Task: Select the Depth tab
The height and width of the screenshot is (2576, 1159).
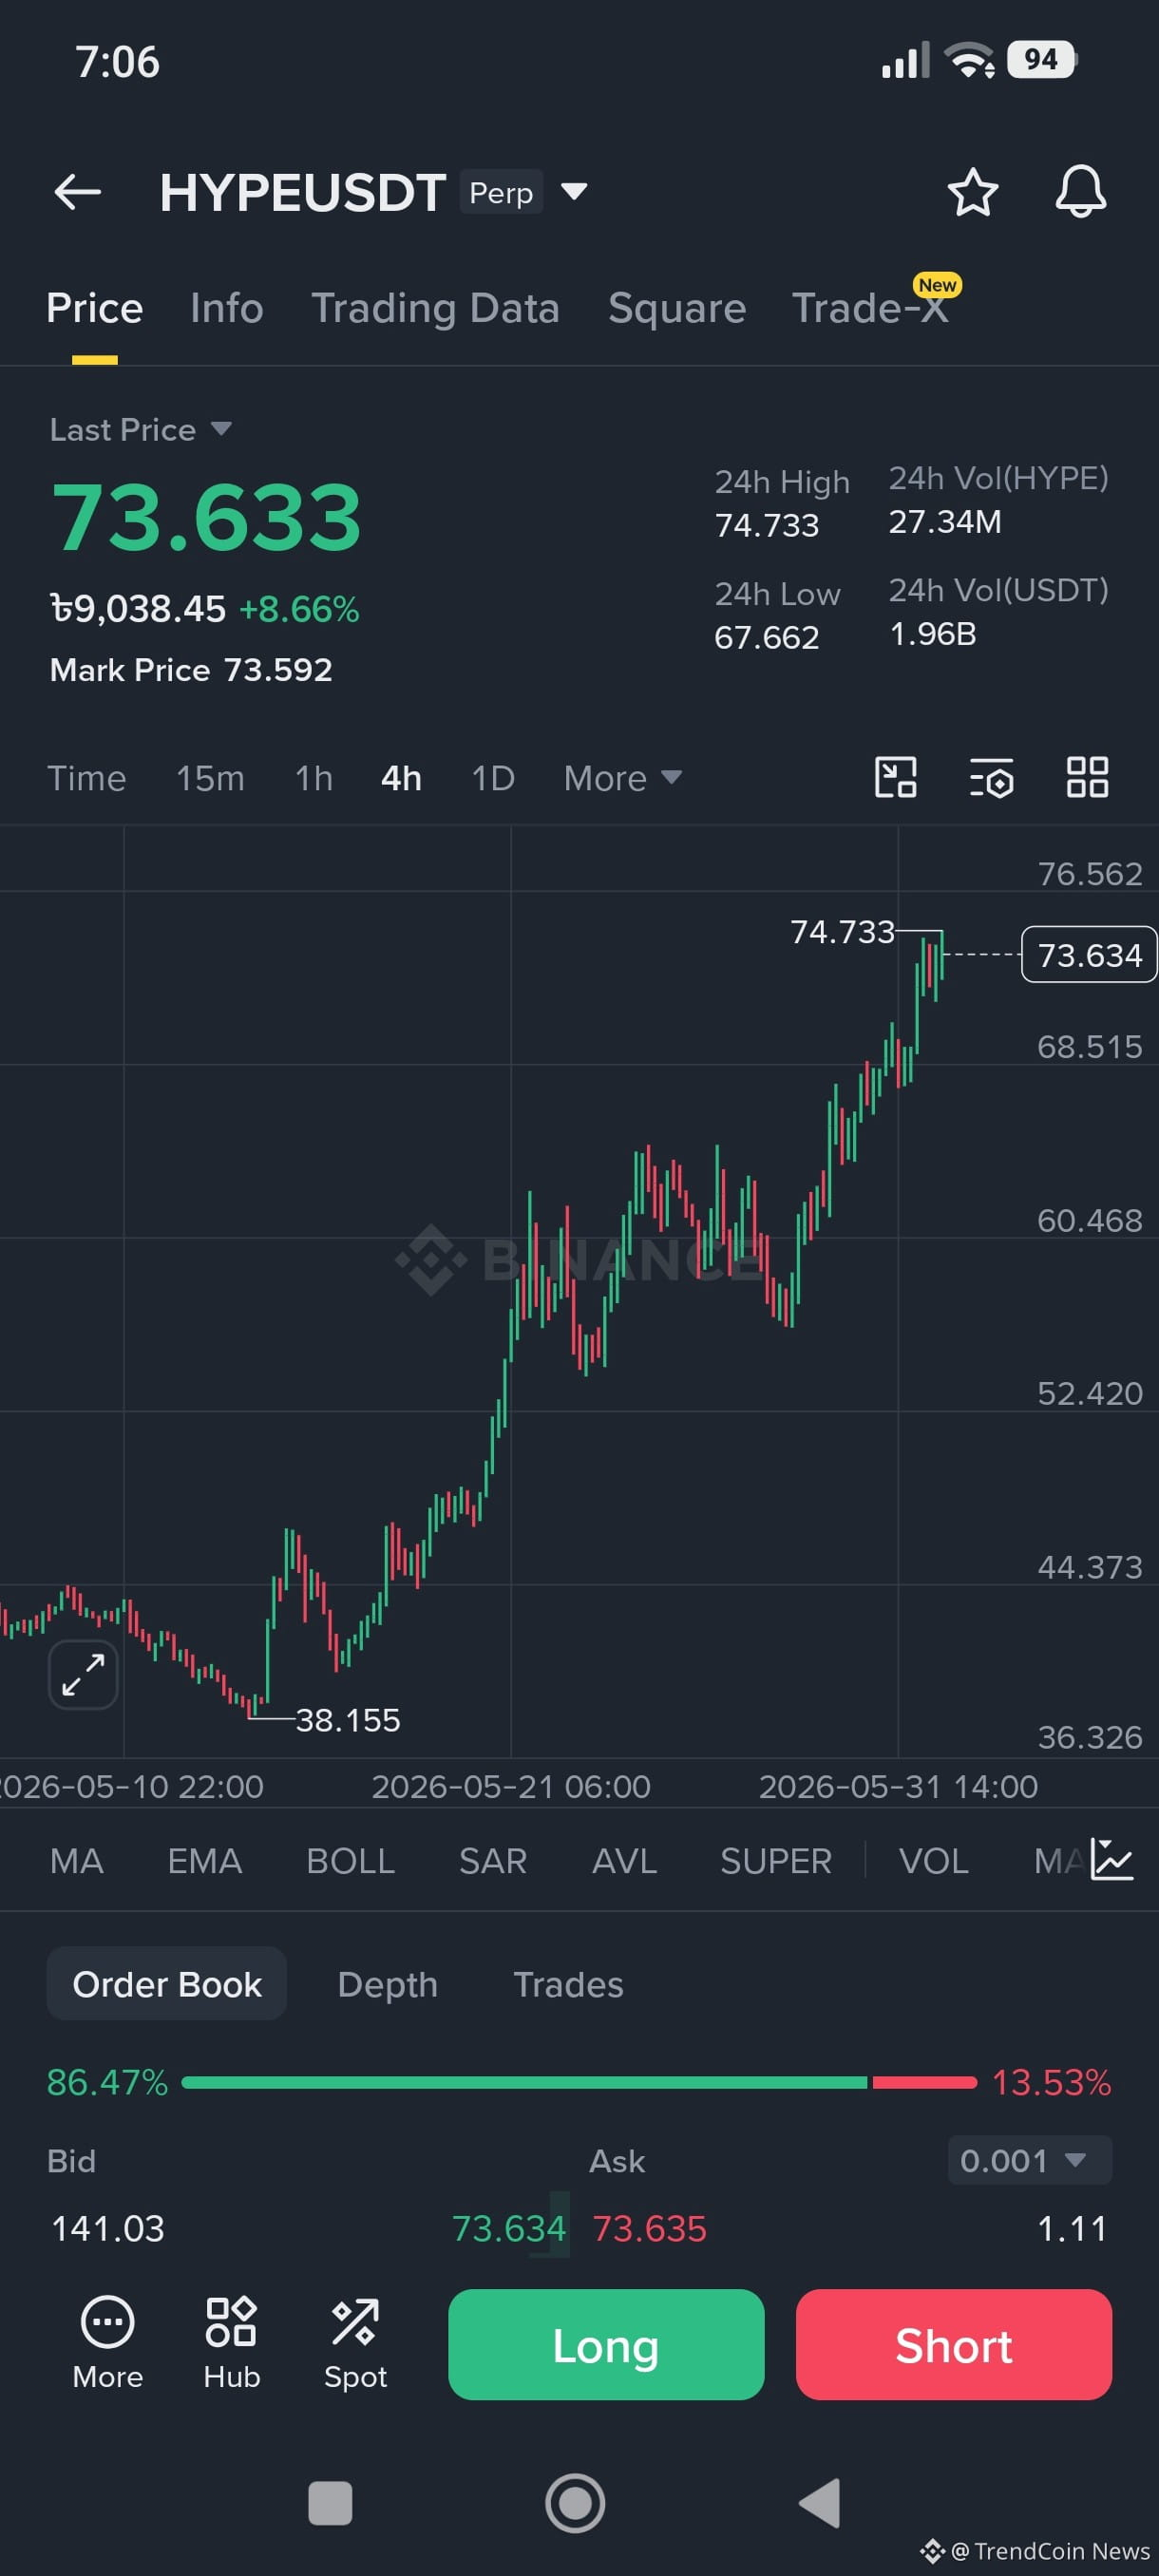Action: click(388, 1984)
